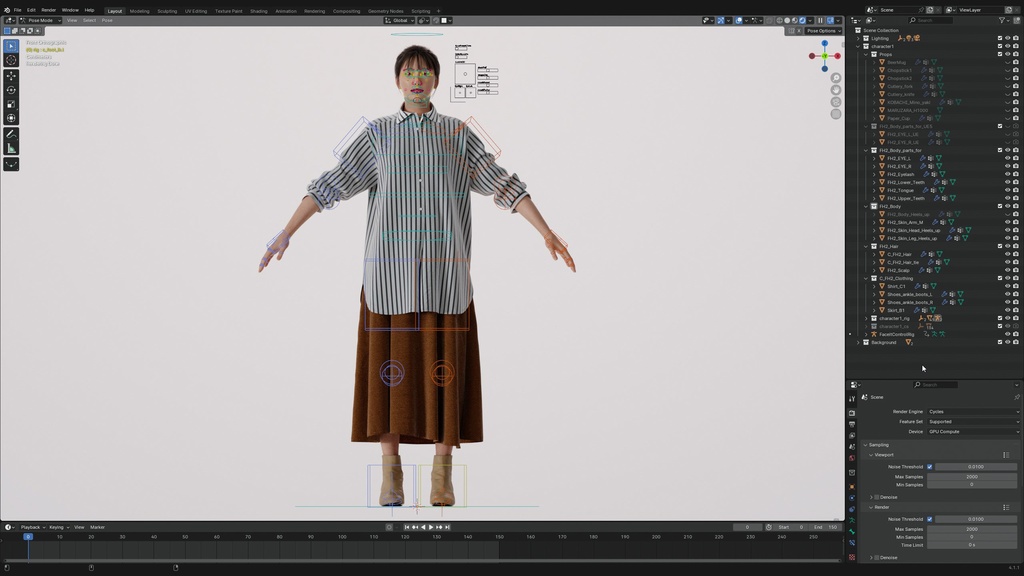Collapse the Props collection in the outliner
The height and width of the screenshot is (576, 1024).
865,54
